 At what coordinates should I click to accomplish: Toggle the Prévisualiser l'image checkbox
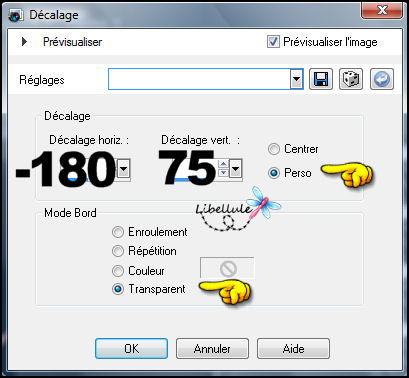coord(273,42)
